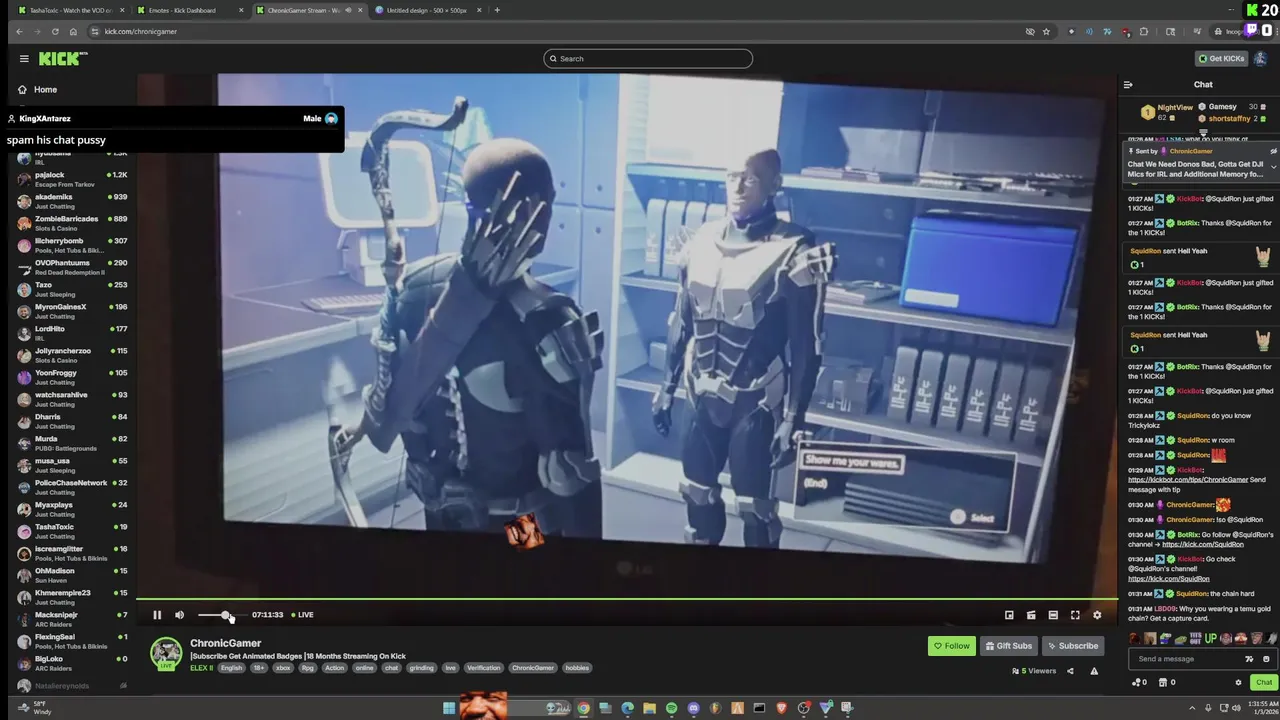The image size is (1280, 720).
Task: Open ZombieBarricades channel in sidebar
Action: point(72,224)
